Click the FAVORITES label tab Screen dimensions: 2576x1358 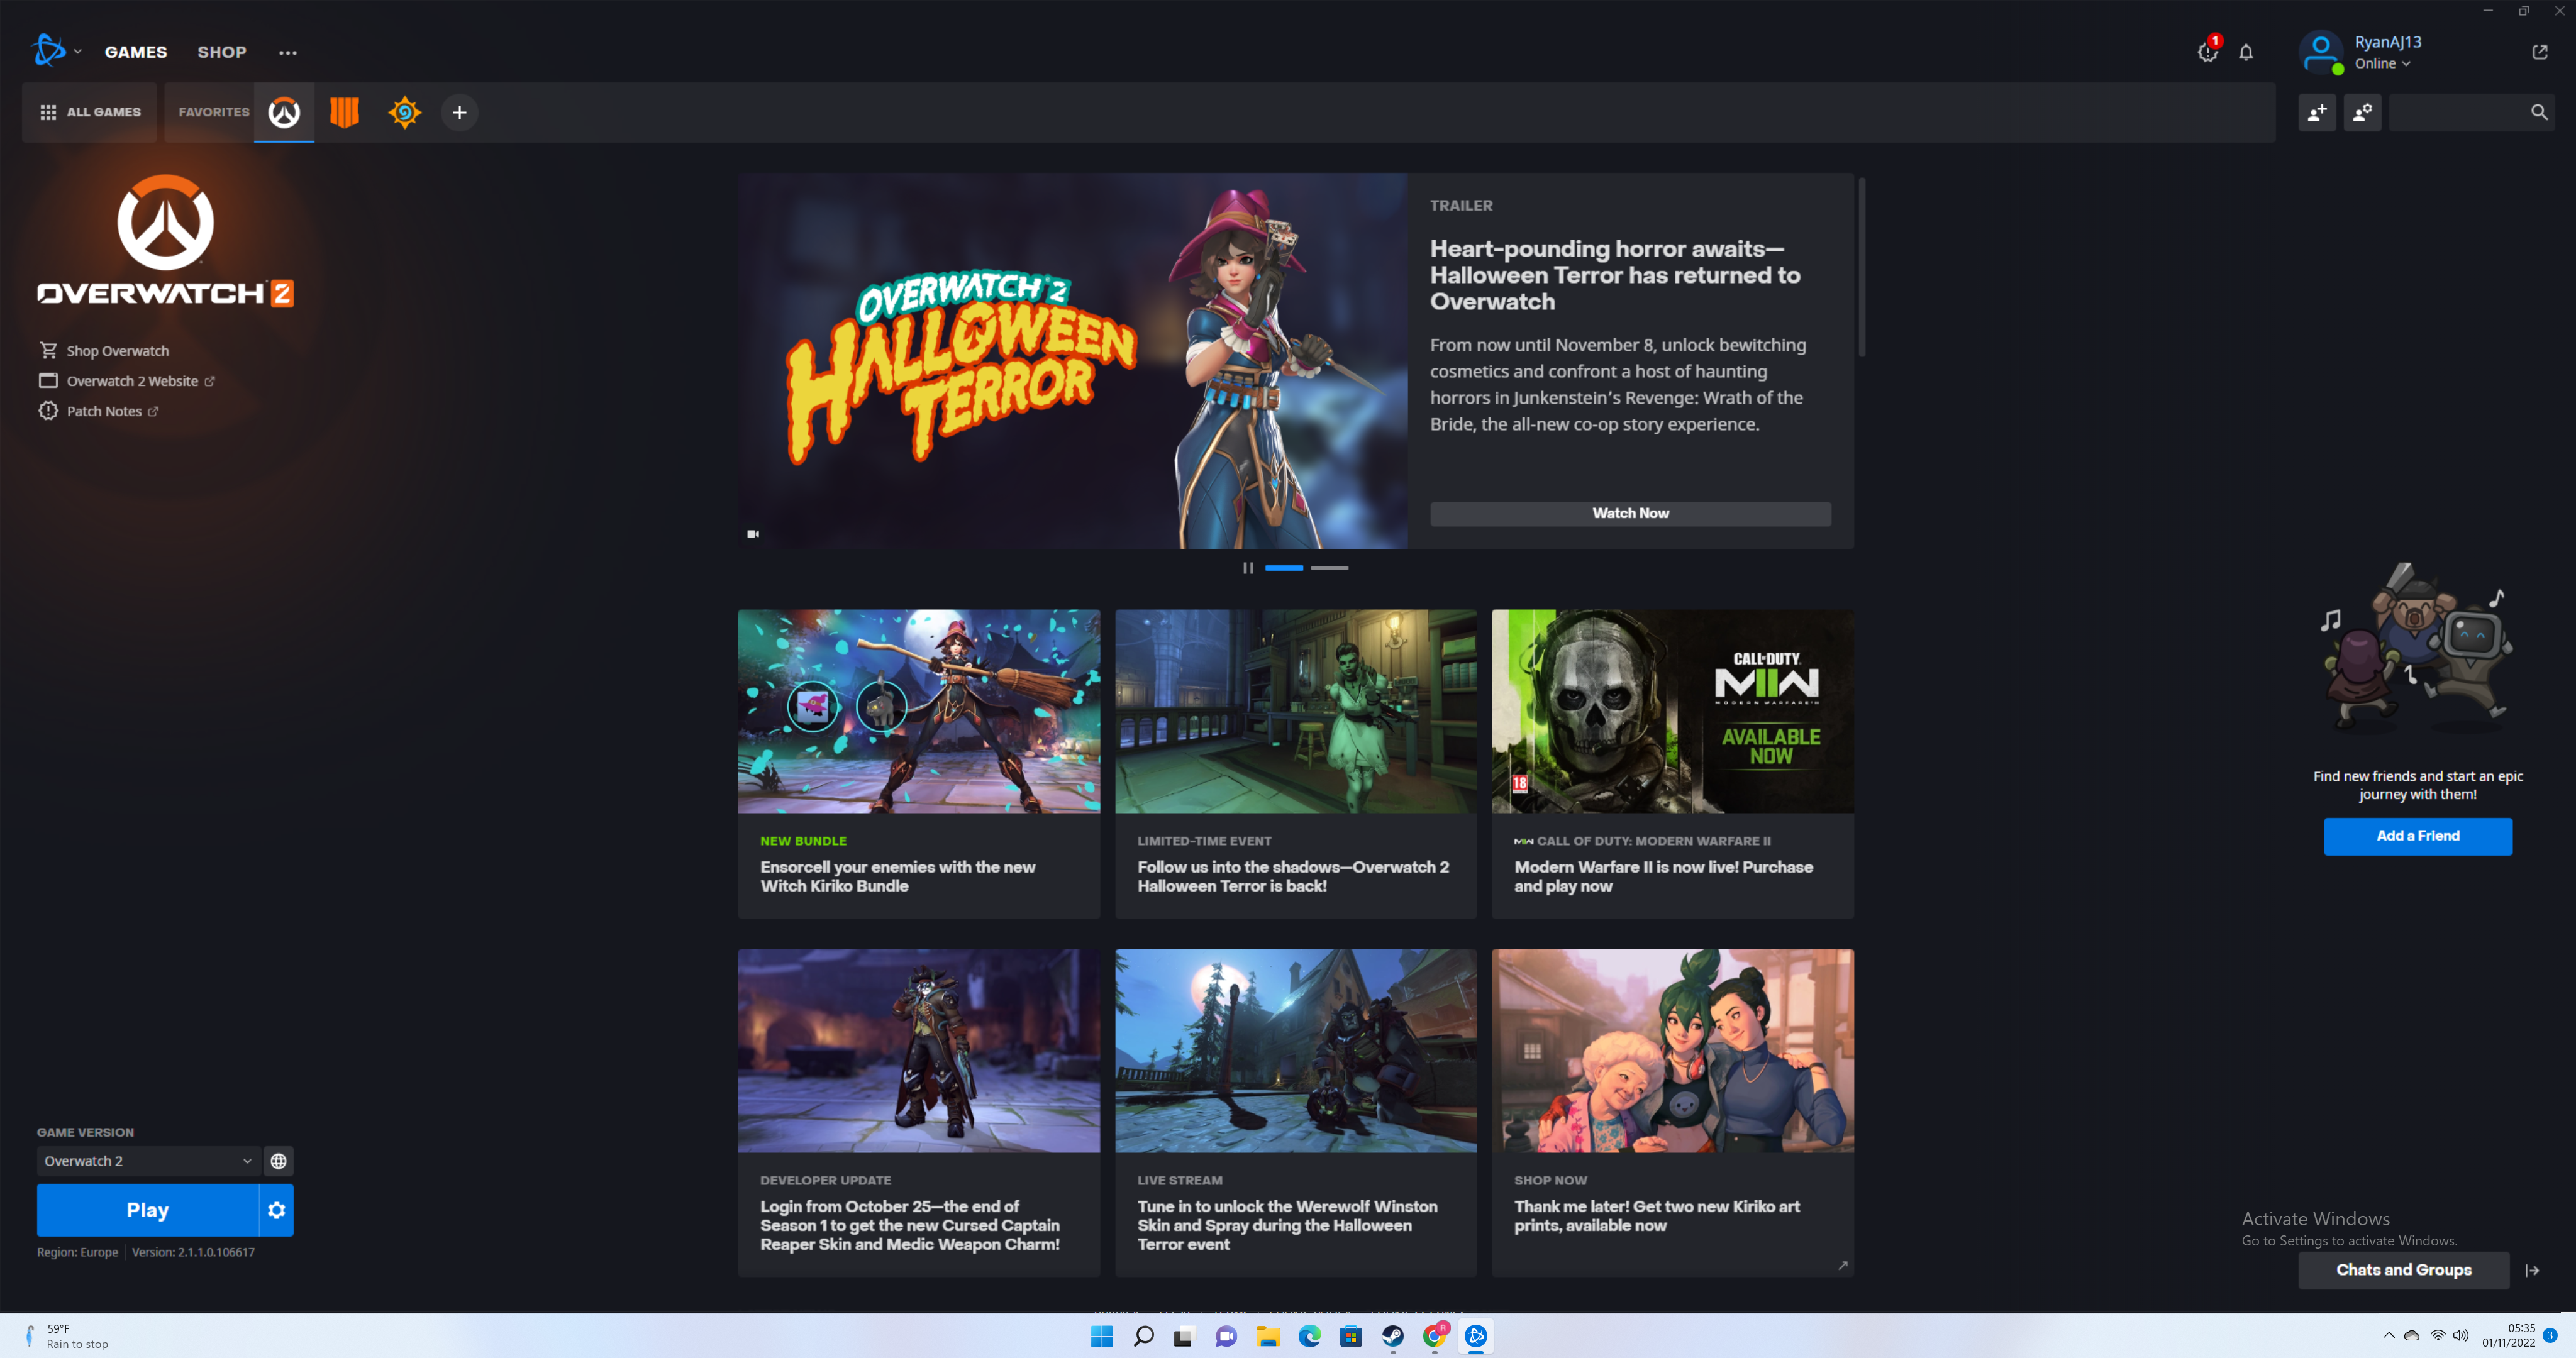tap(214, 112)
